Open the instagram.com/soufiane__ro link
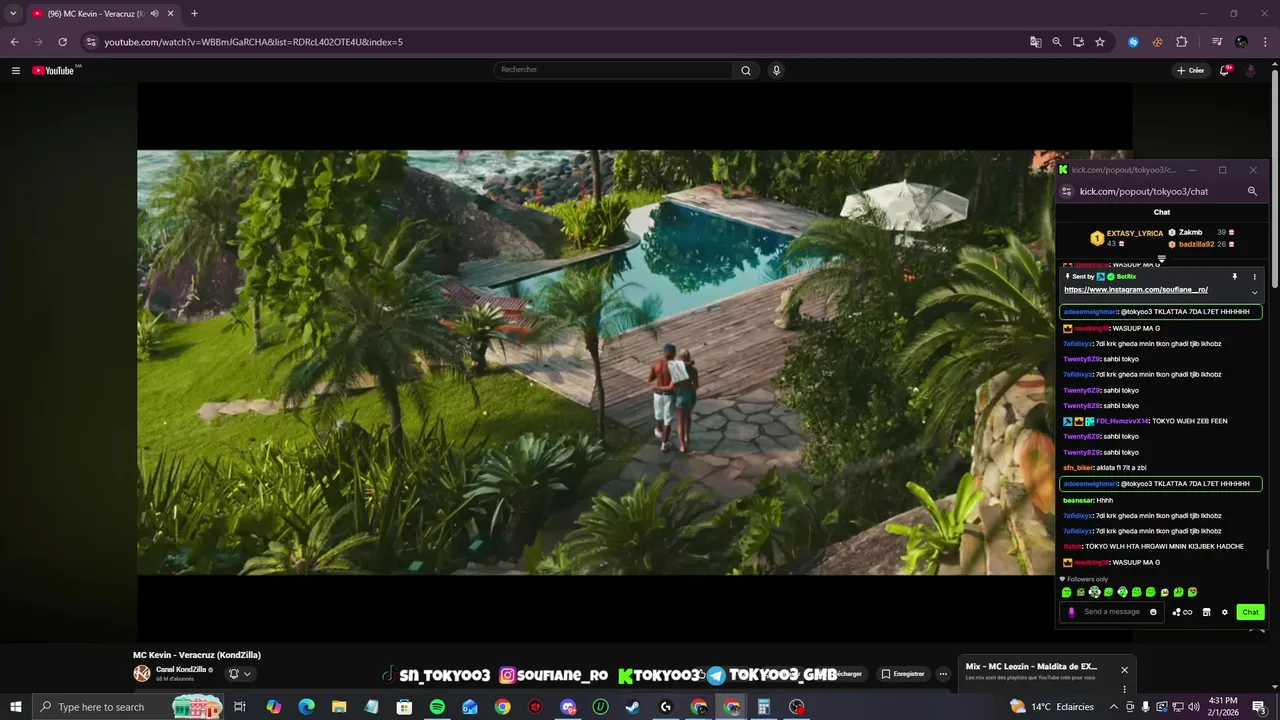 [x=1136, y=290]
